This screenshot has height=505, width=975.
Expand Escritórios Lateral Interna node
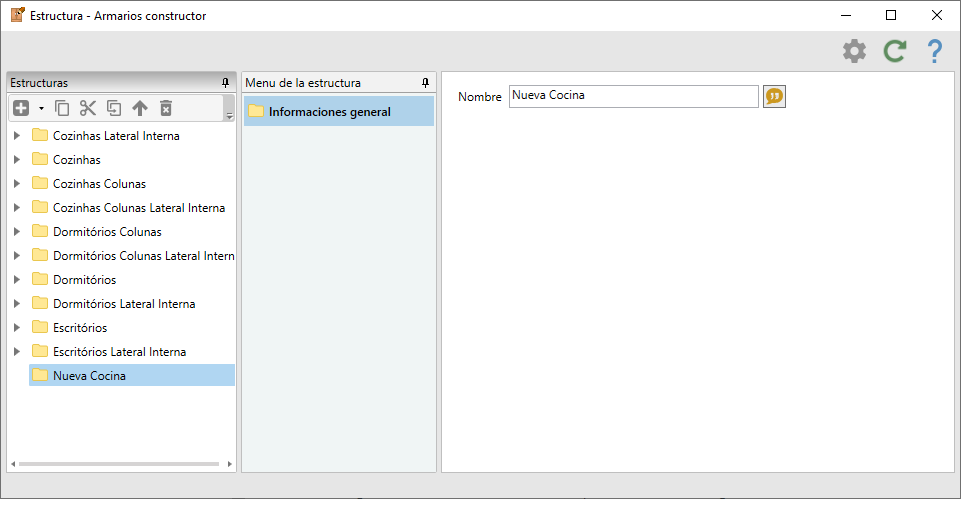point(17,353)
